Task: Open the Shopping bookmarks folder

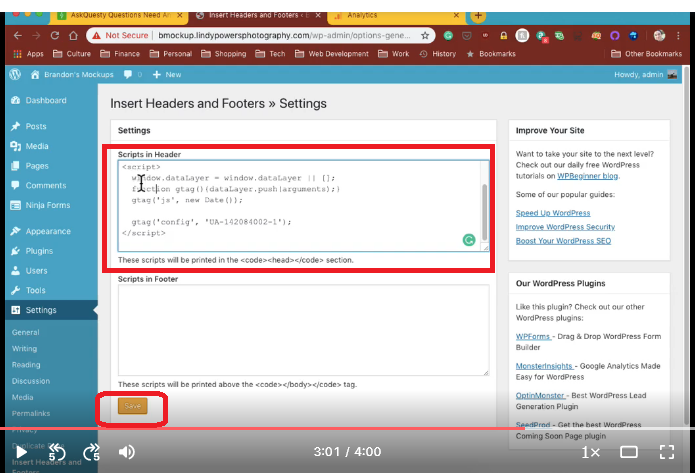Action: (223, 54)
